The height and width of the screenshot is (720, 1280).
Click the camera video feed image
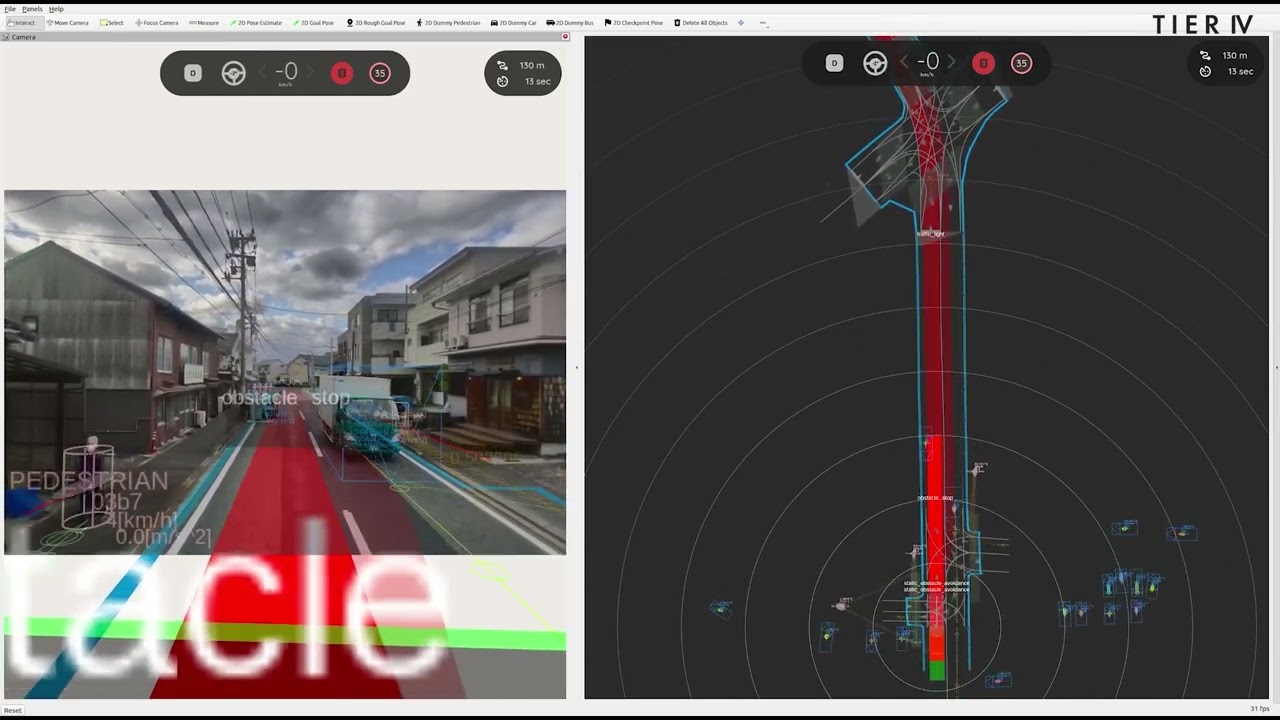point(285,372)
